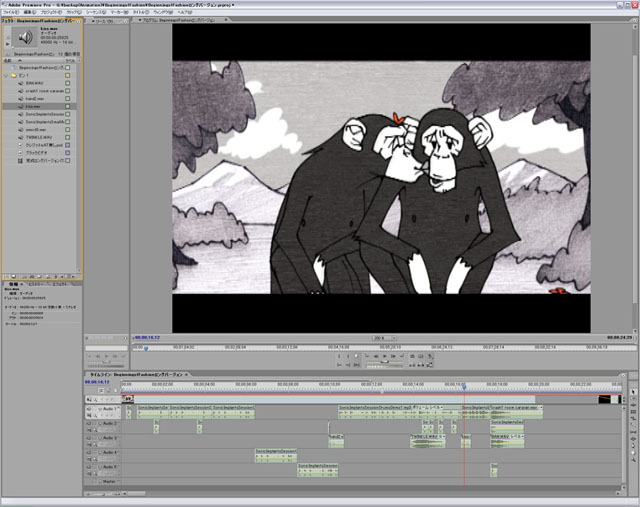Viewport: 640px width, 507px height.
Task: Select the Razor tool
Action: 633,425
